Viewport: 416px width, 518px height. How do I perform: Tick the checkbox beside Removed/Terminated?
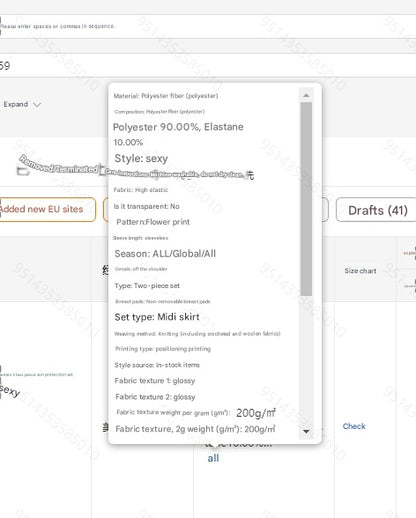coord(23,171)
